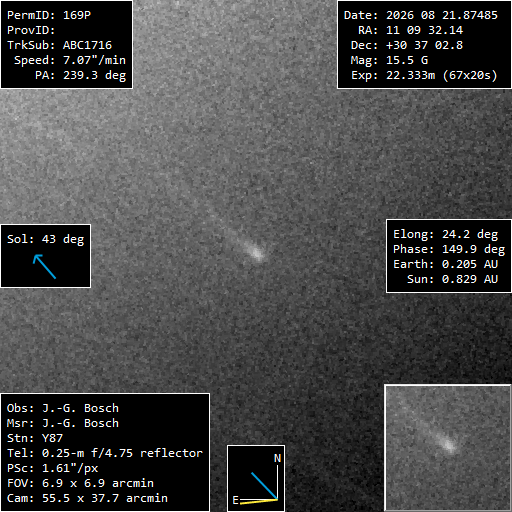Click the blue line in compass box
Image resolution: width=512 pixels, height=512 pixels.
pyautogui.click(x=264, y=486)
